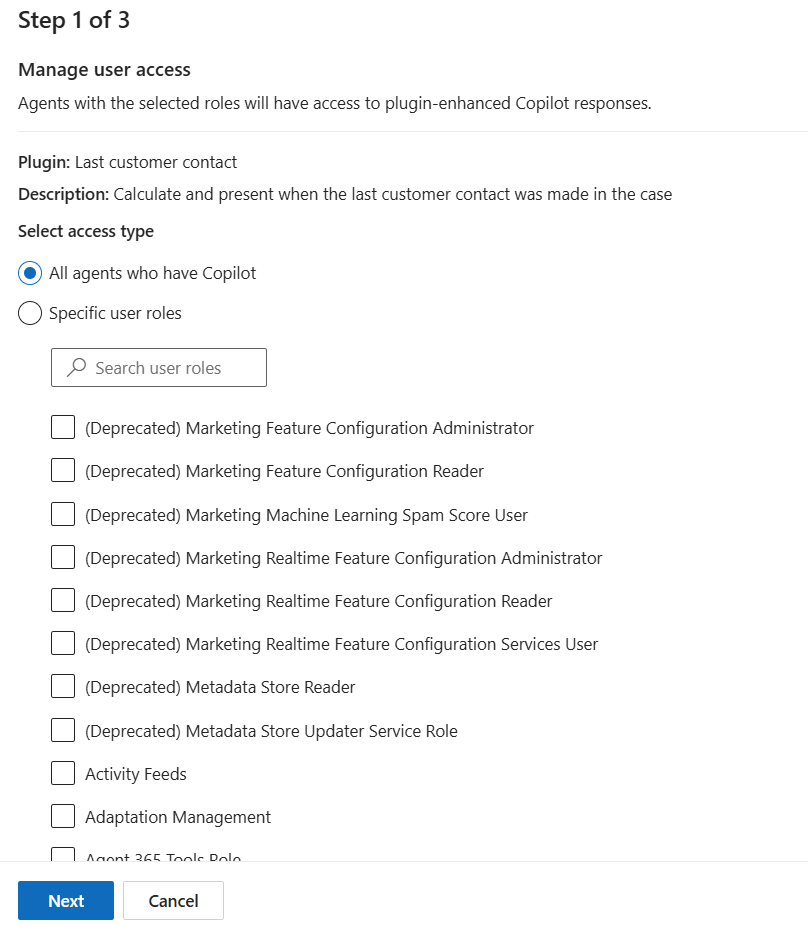Select Marketing Realtime Feature Configuration Reader

63,601
